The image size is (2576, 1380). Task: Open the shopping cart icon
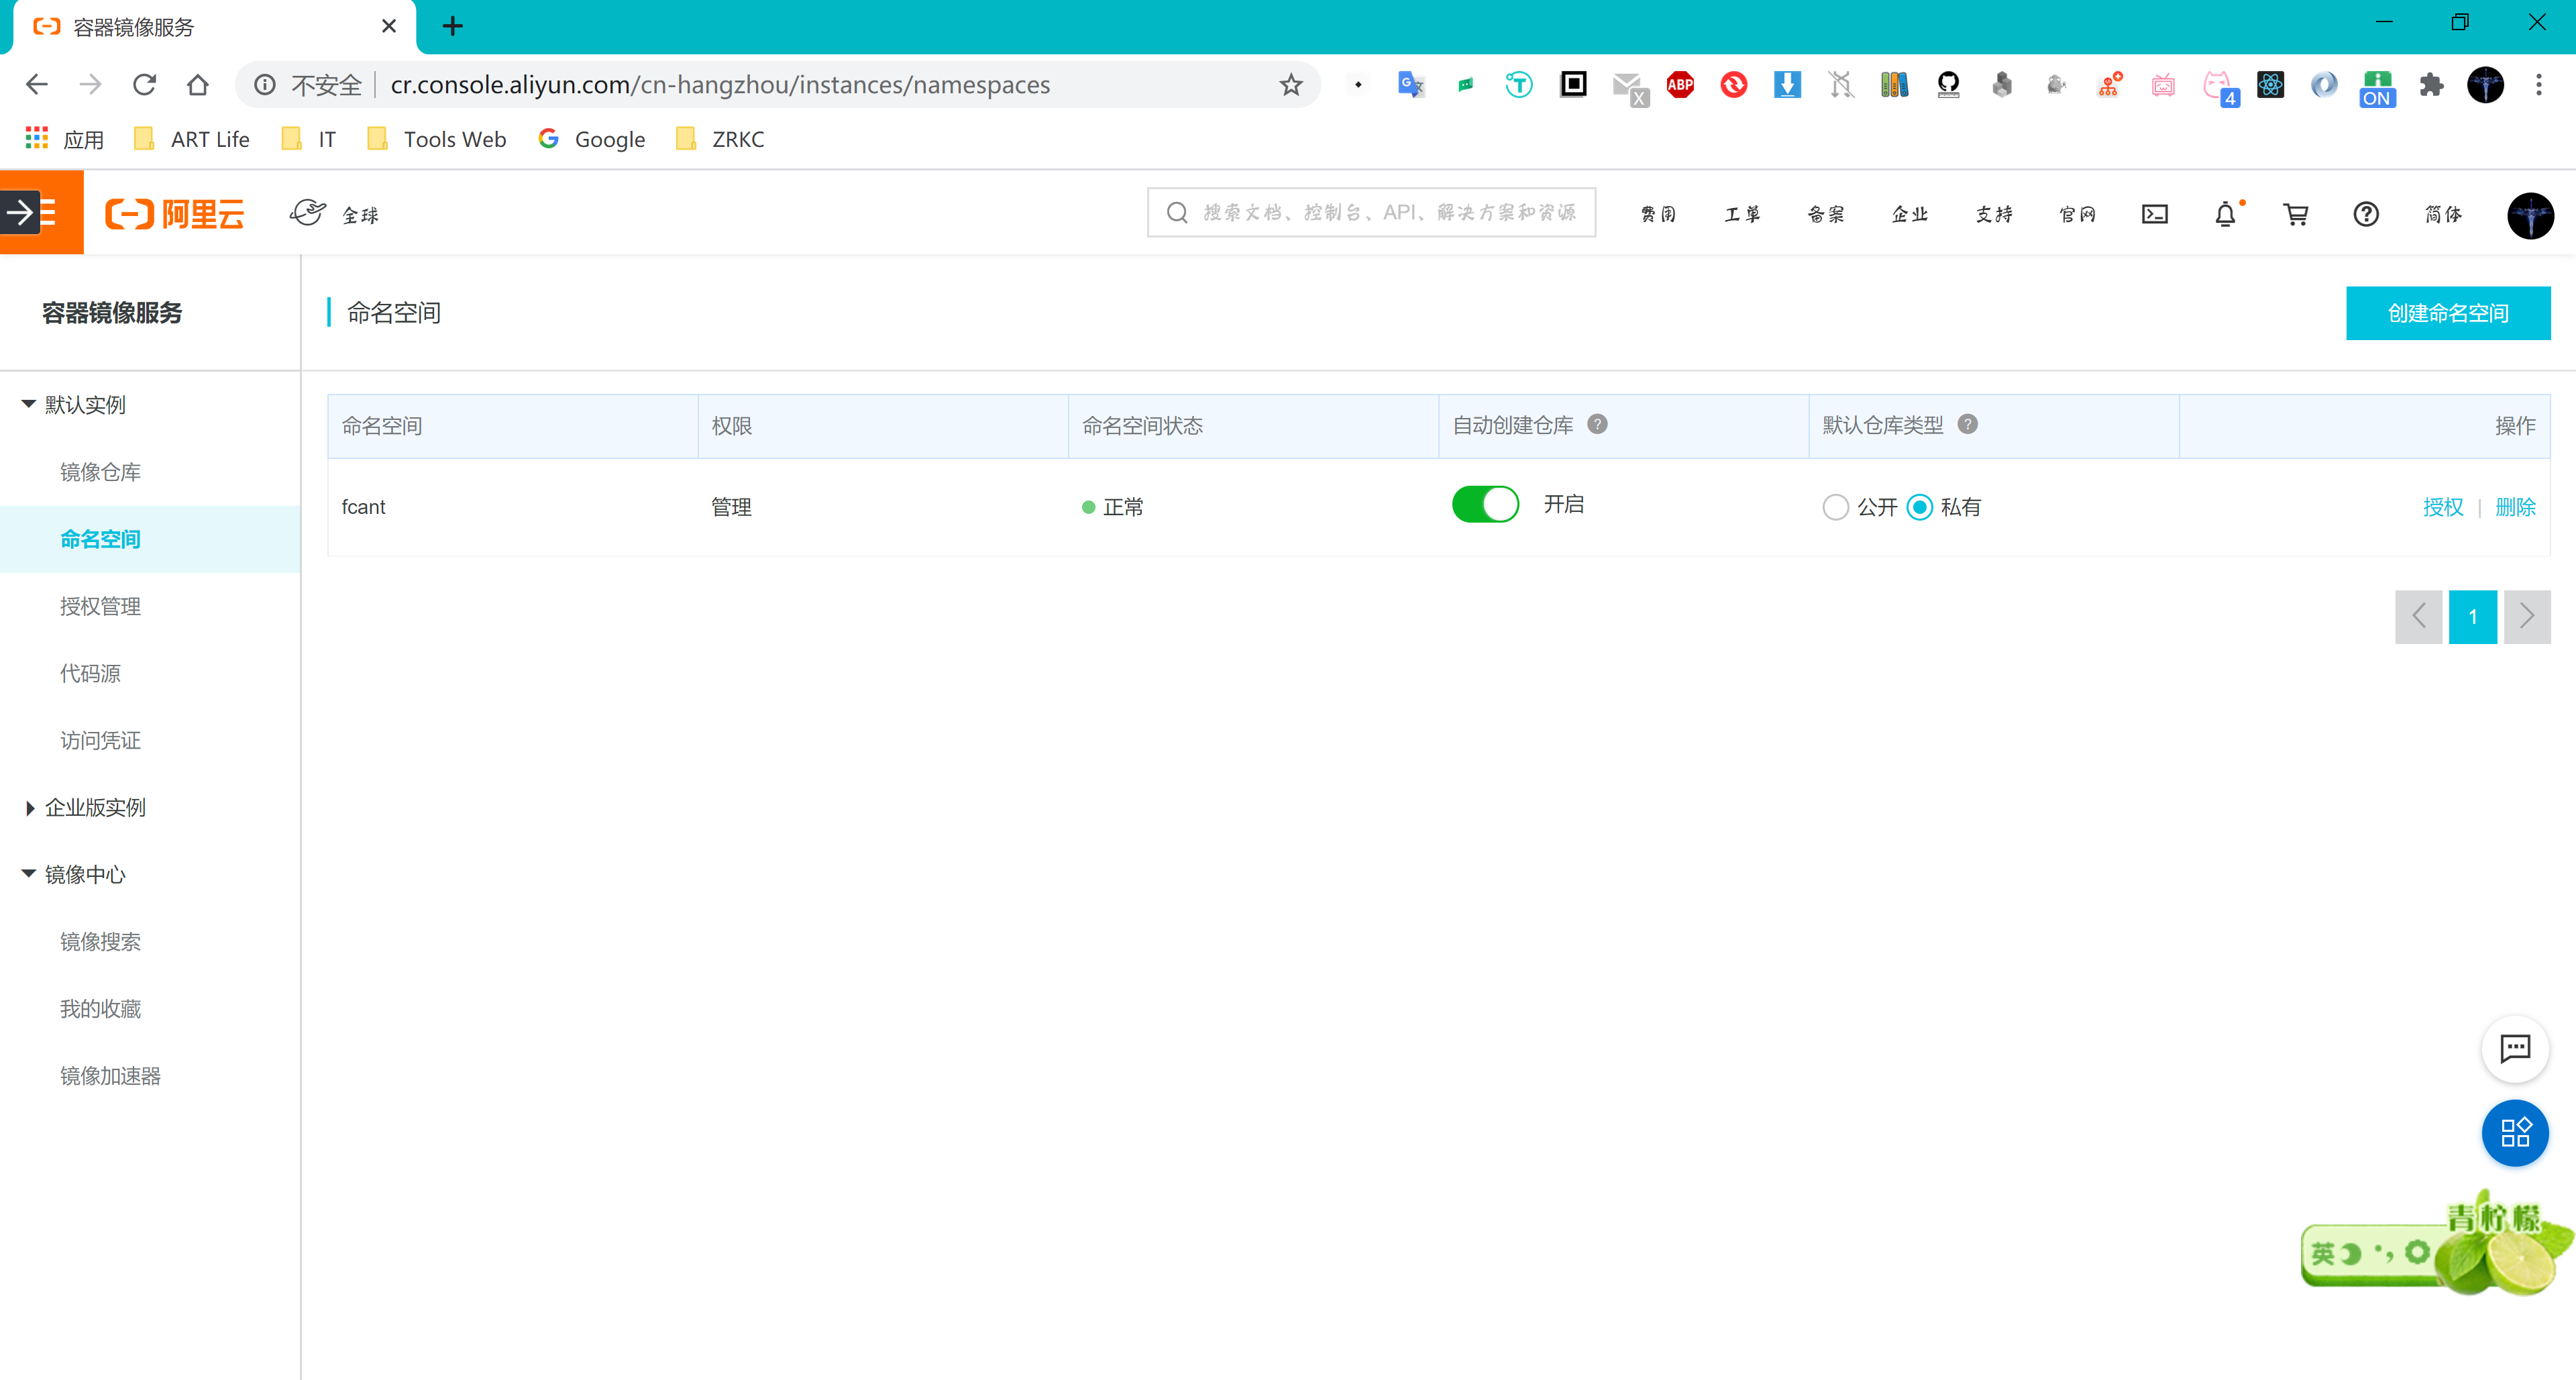2295,214
